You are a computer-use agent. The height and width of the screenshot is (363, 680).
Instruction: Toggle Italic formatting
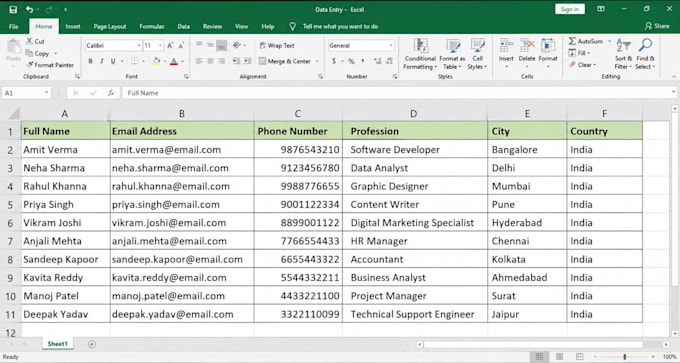click(101, 61)
